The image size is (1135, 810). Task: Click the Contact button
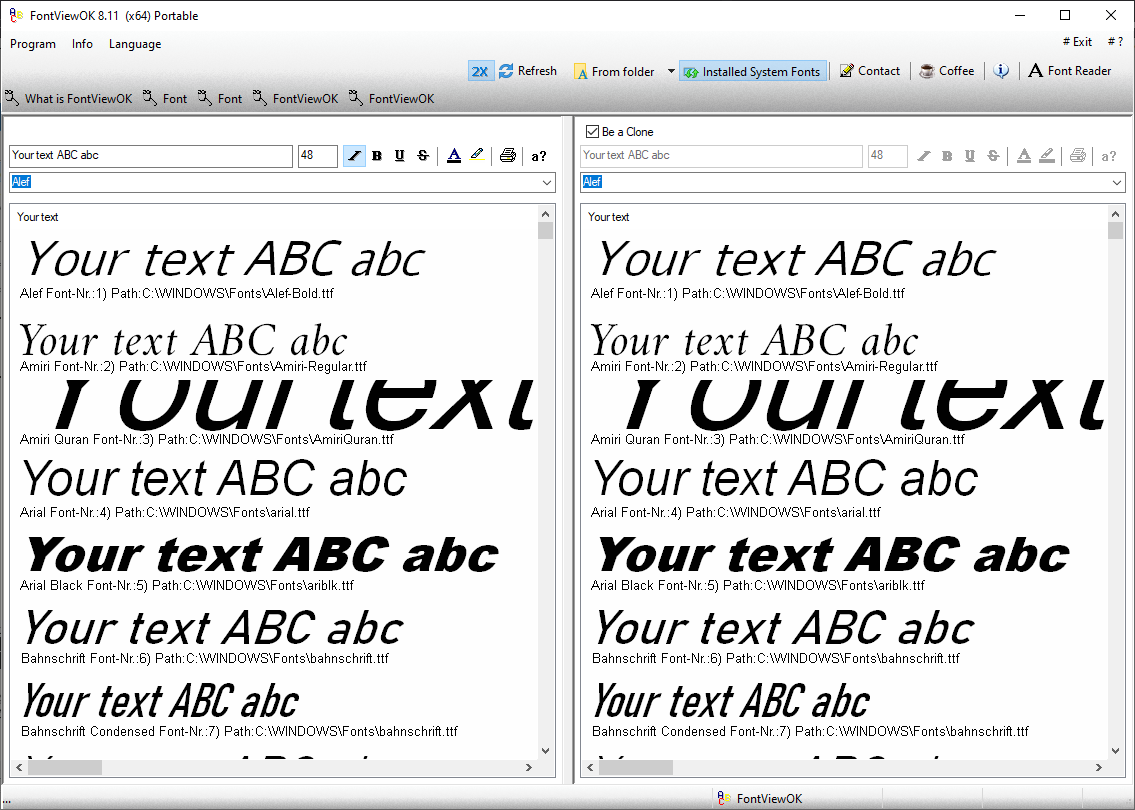(869, 71)
